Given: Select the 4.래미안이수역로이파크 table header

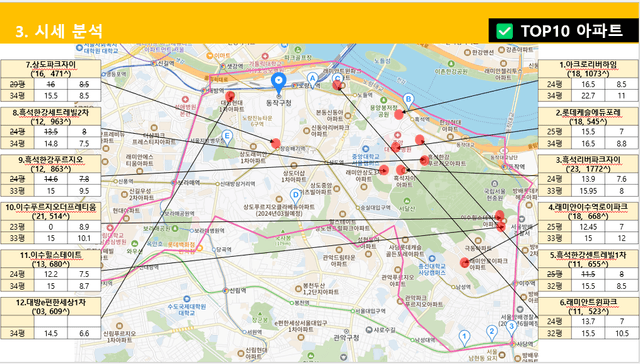Looking at the screenshot, I should [x=588, y=212].
